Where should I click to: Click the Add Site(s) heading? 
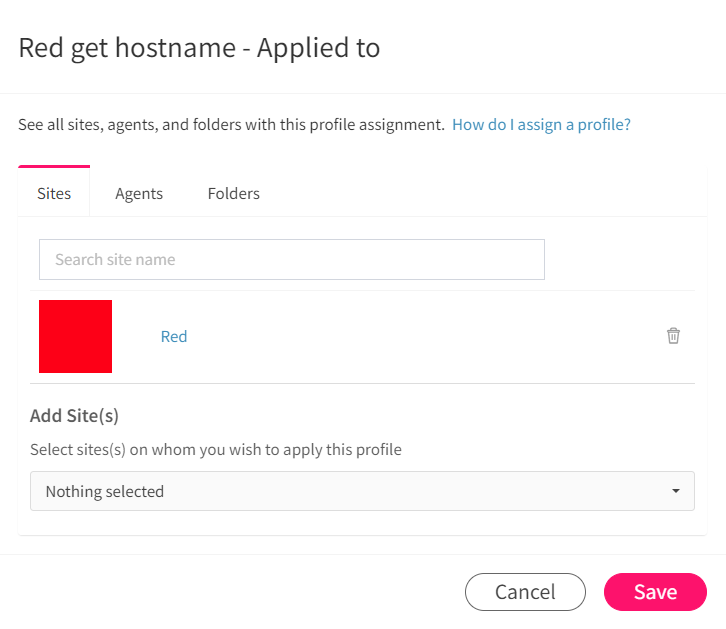tap(75, 416)
